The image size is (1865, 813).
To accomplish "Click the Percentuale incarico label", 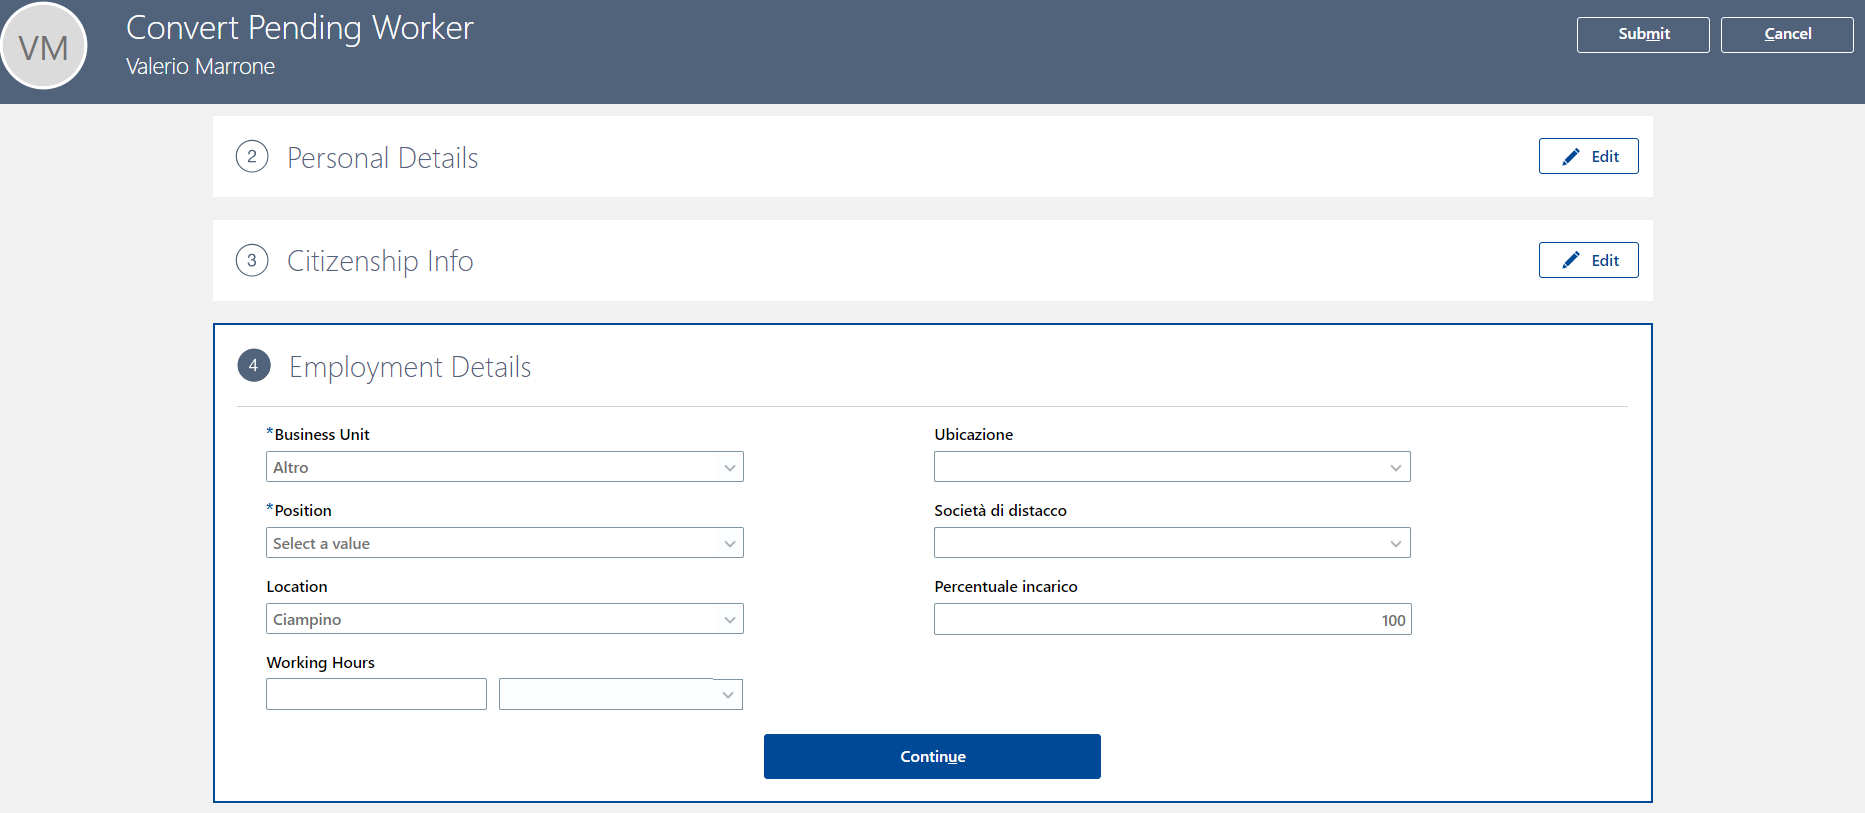I will (1006, 586).
